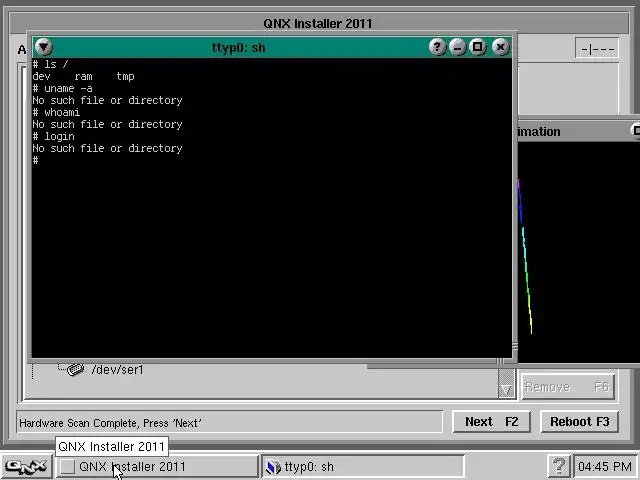Click the ttyp0: sh terminal title bar
This screenshot has height=480, width=640.
[239, 47]
